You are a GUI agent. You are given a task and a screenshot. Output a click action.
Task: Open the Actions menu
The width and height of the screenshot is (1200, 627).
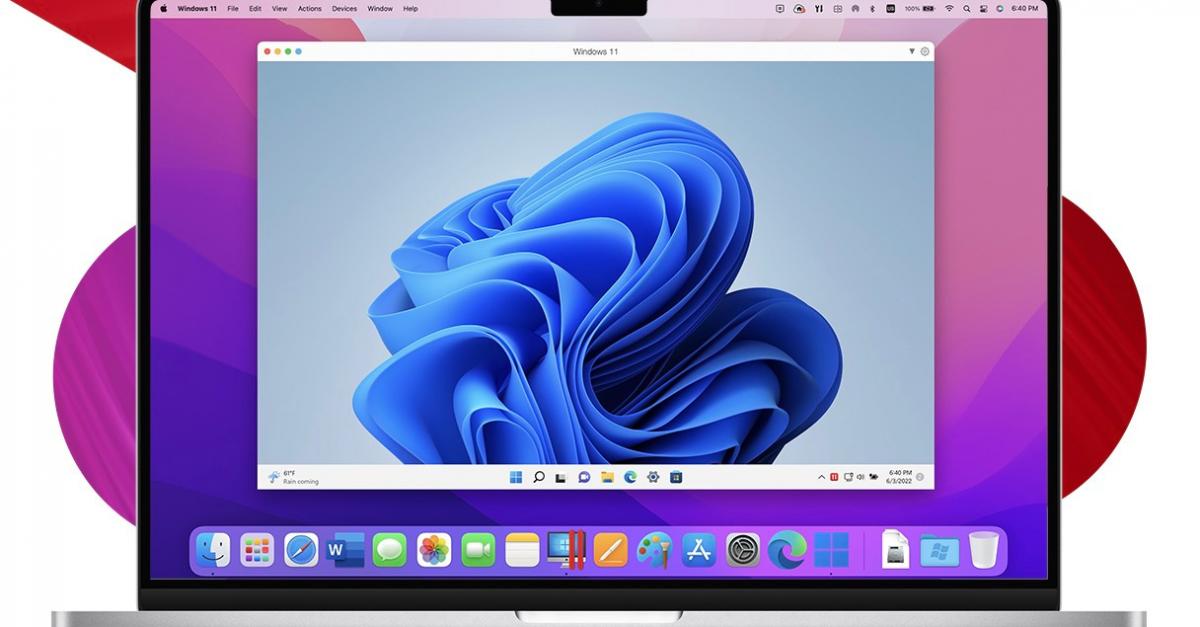click(310, 8)
